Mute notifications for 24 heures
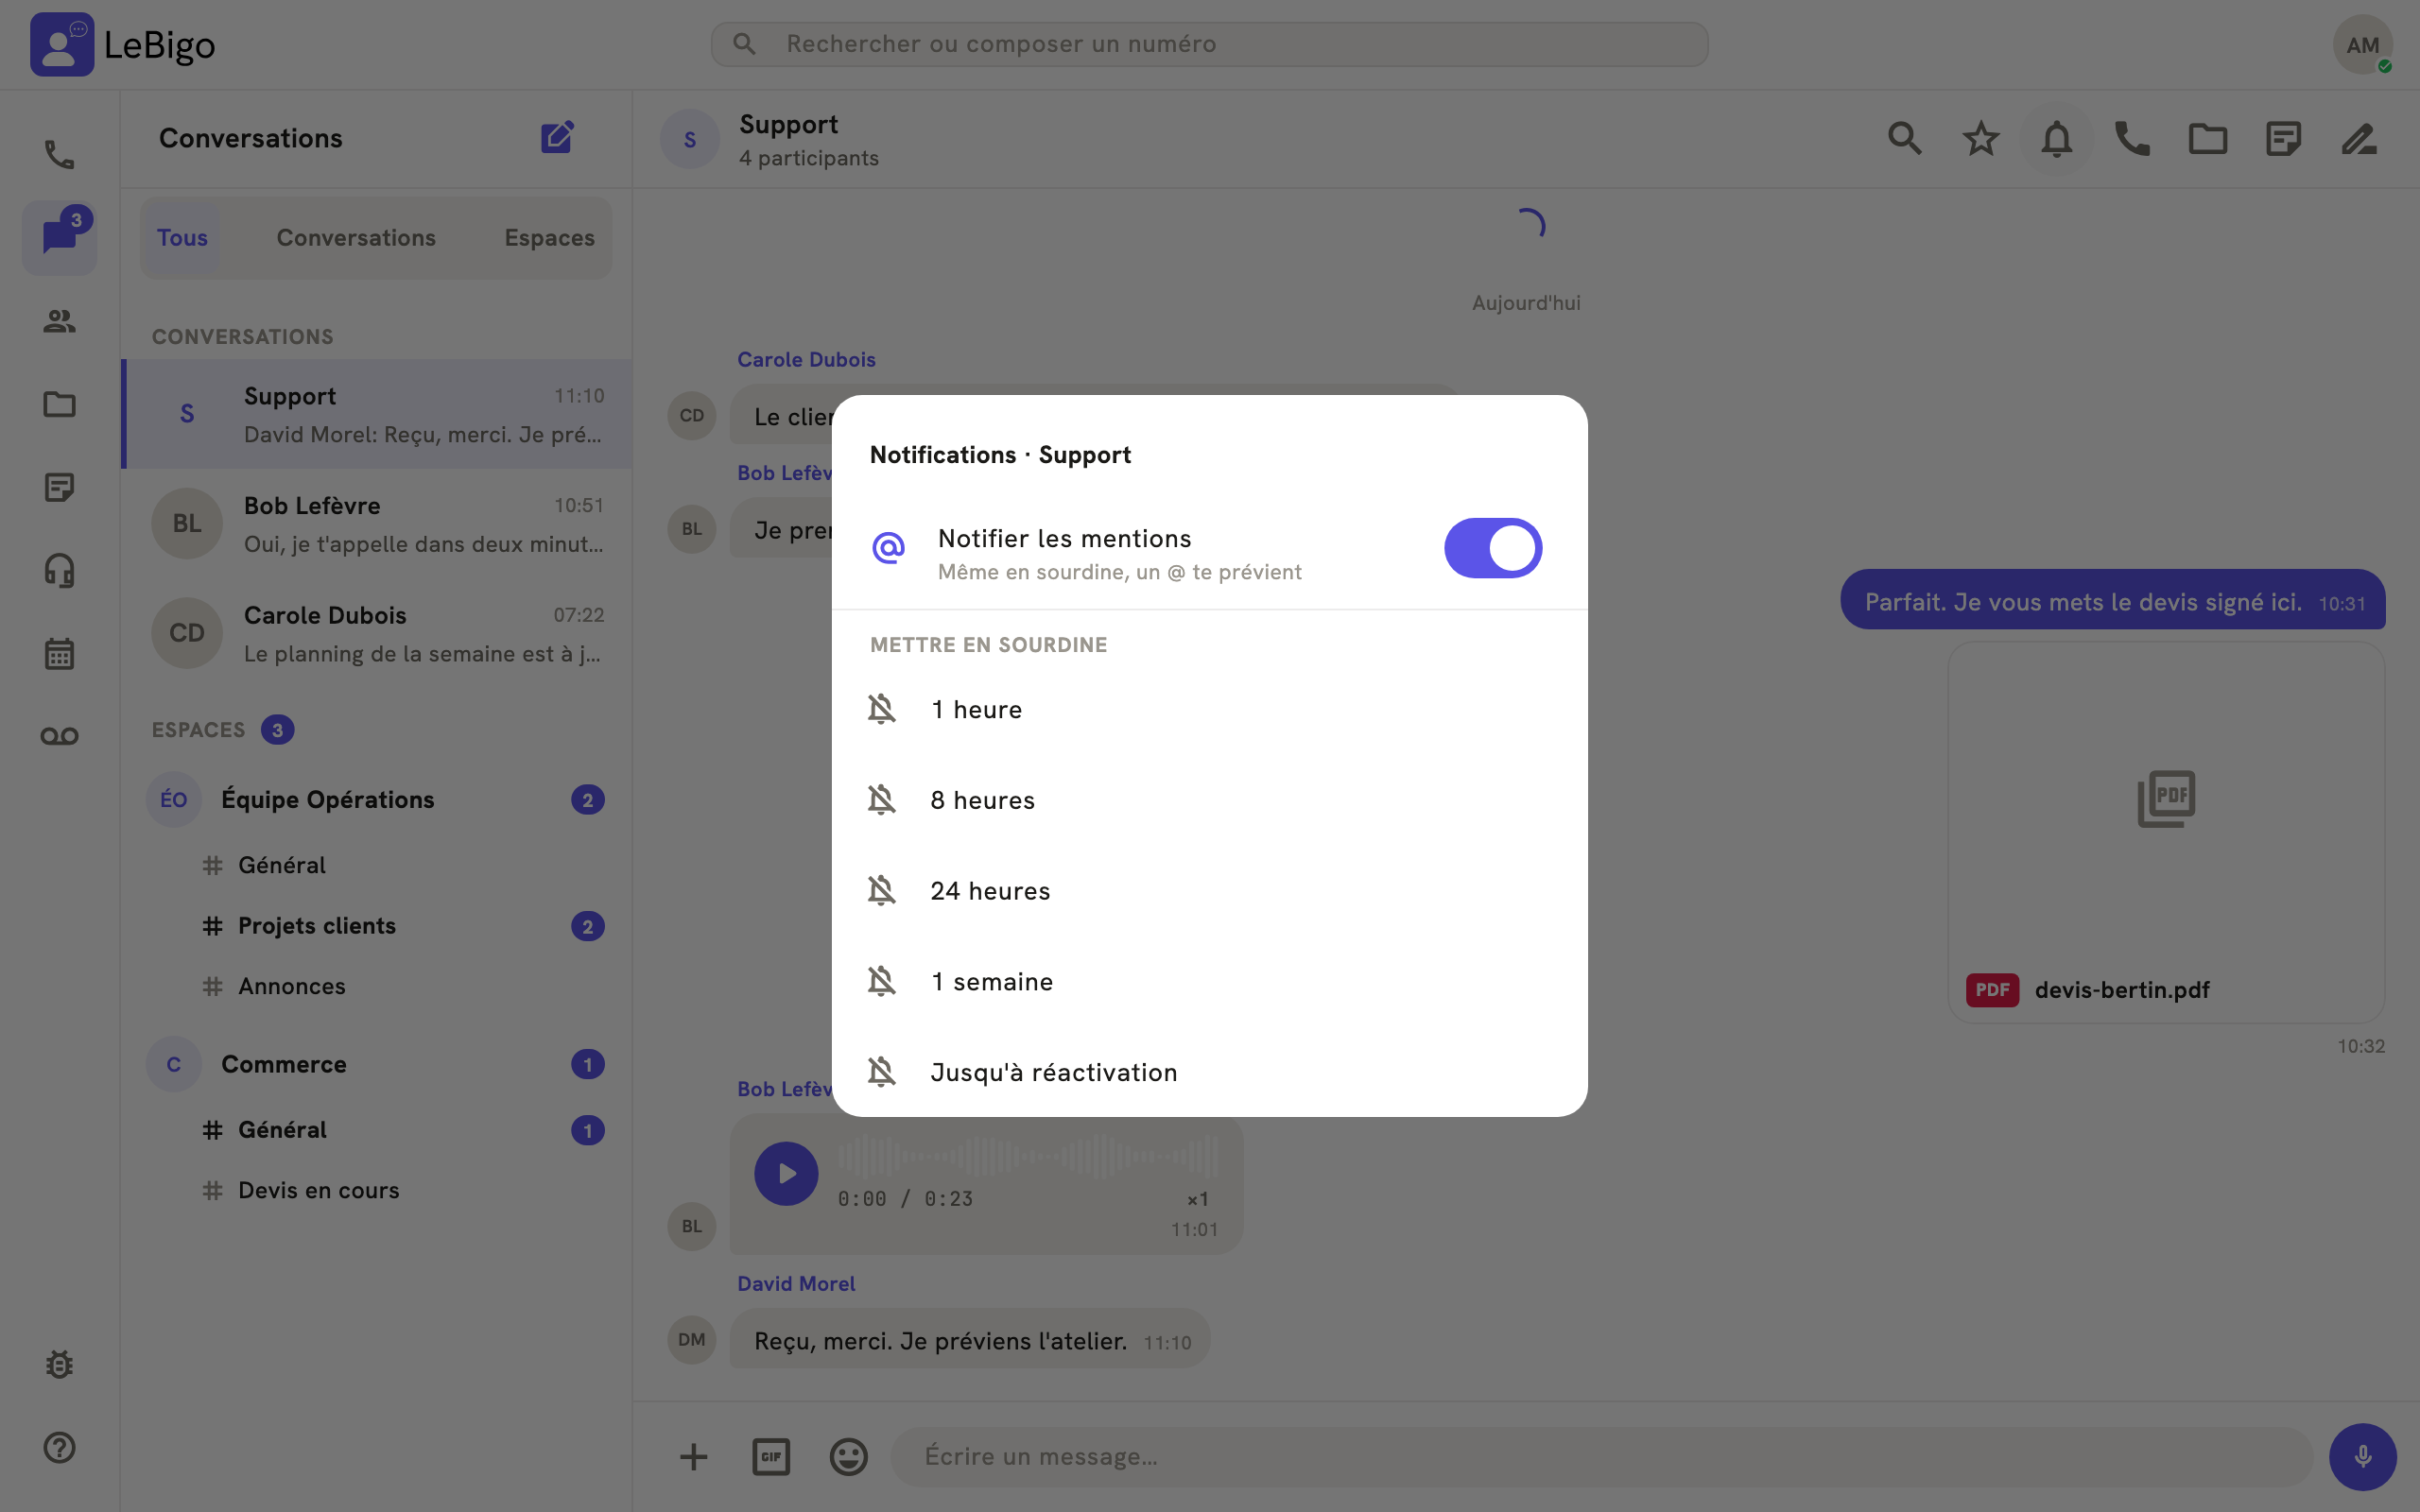Viewport: 2420px width, 1512px height. coord(1209,891)
